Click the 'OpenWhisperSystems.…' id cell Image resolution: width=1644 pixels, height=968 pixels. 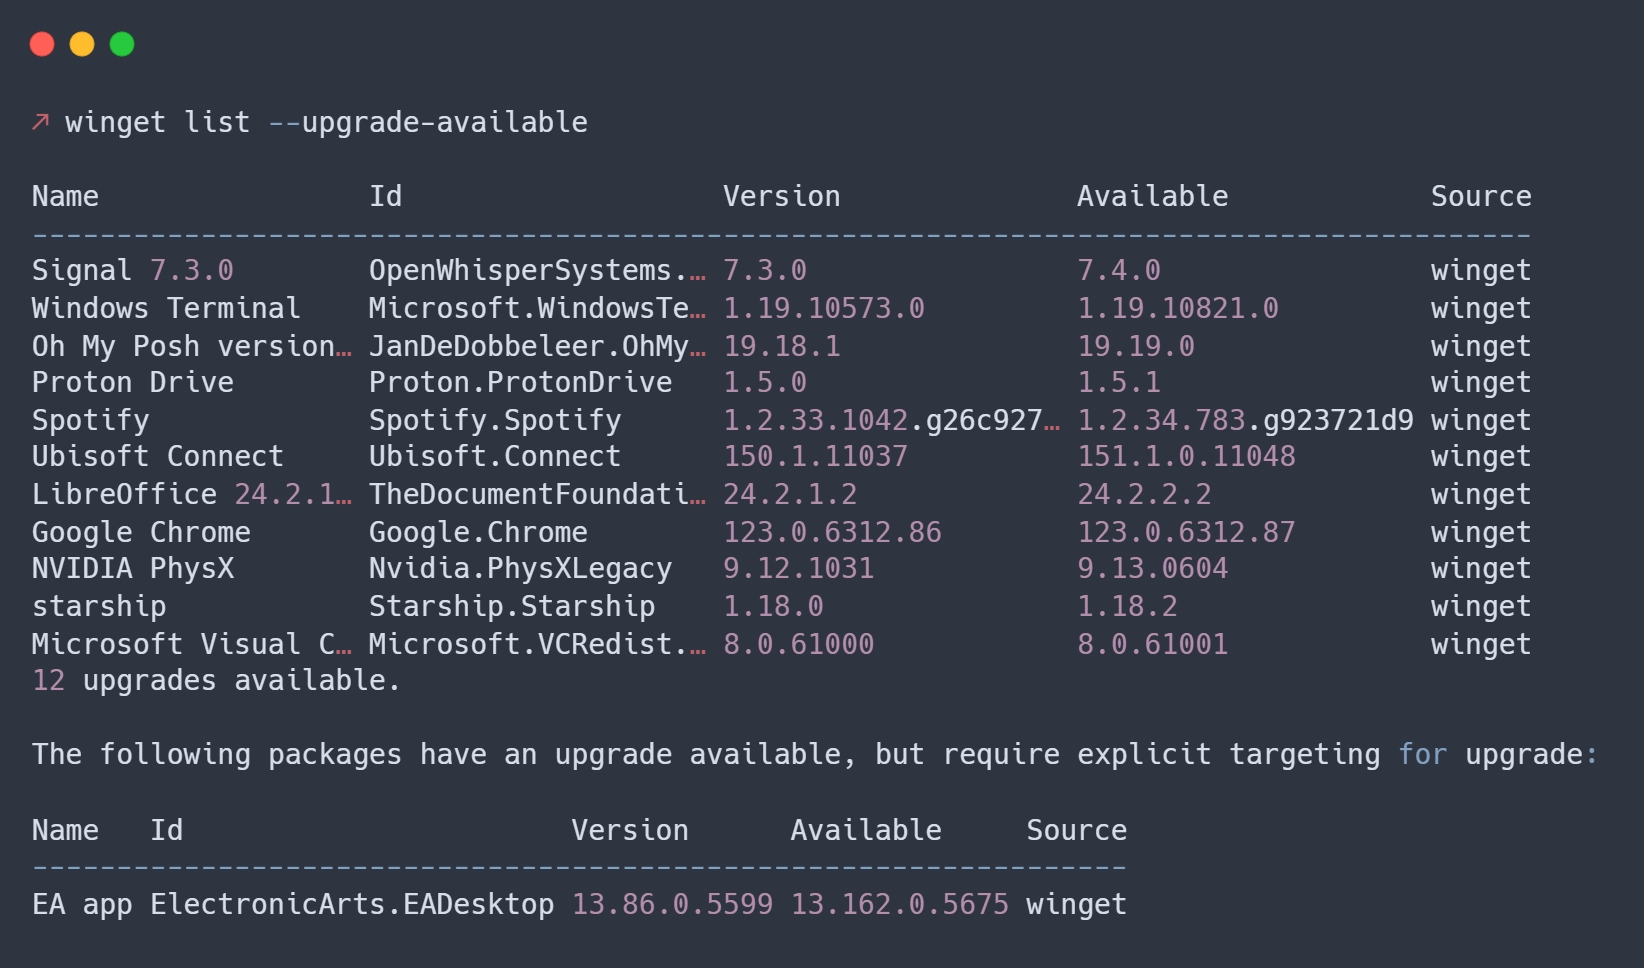537,270
